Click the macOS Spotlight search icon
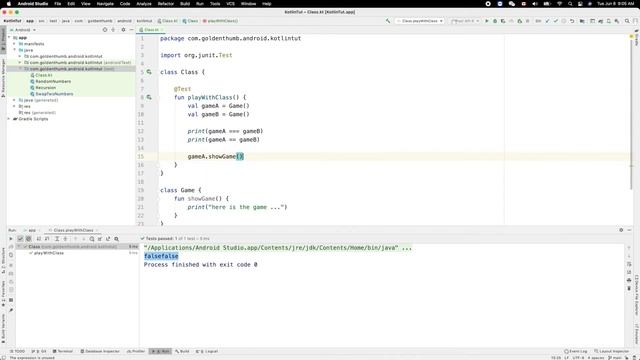The width and height of the screenshot is (640, 360). tap(570, 4)
